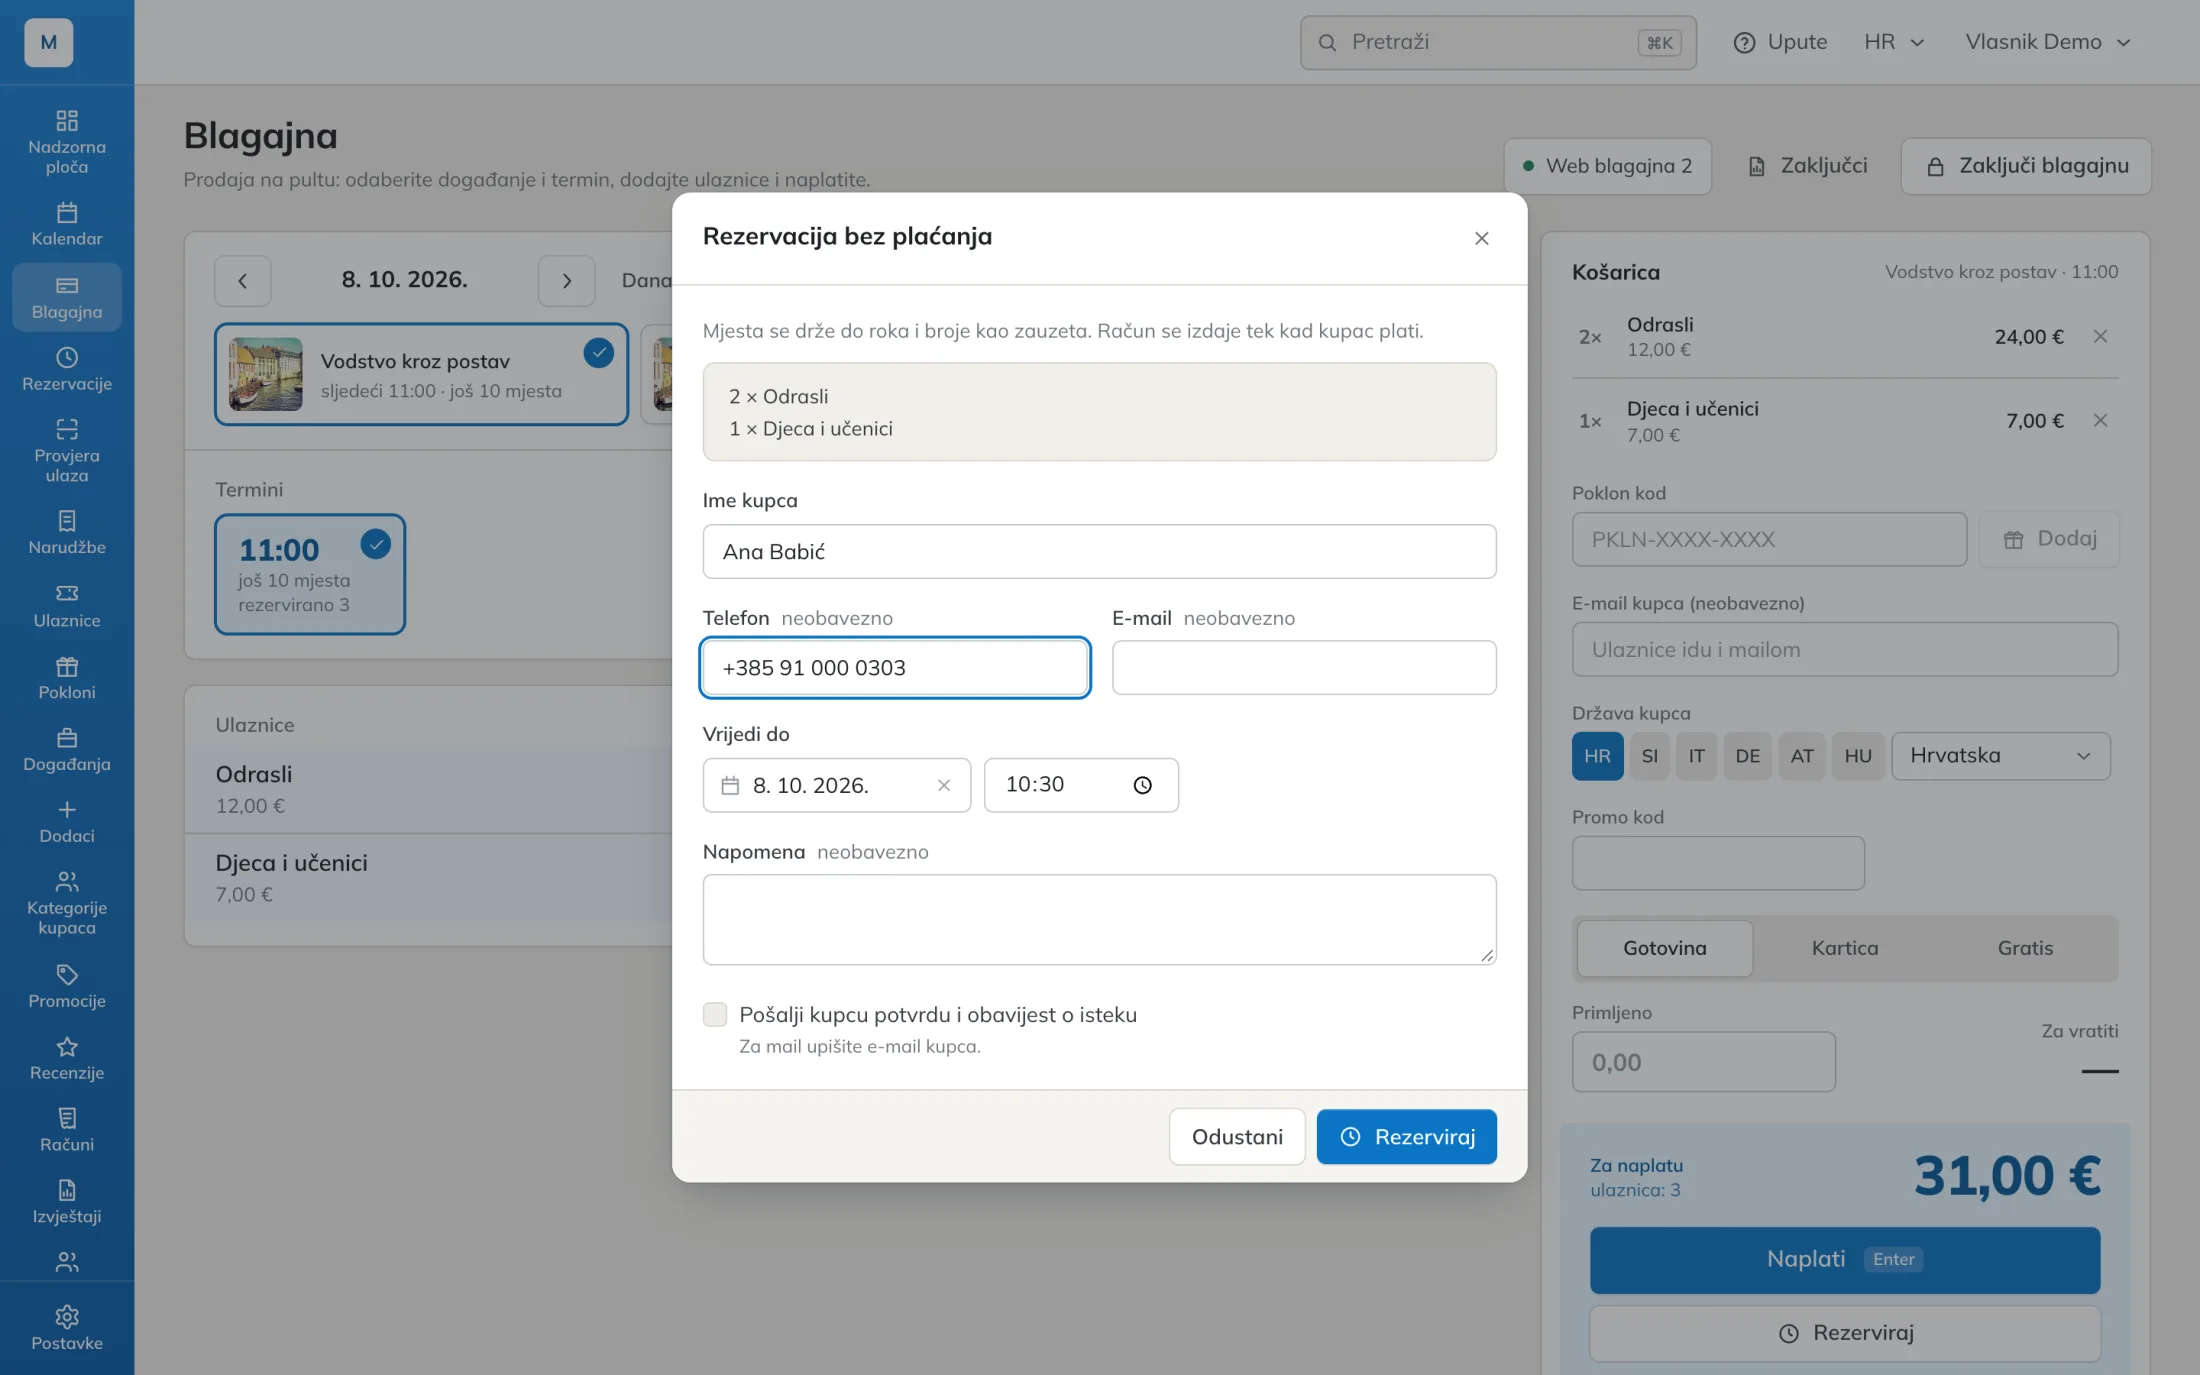2200x1375 pixels.
Task: Switch payment to Gratis tab
Action: click(2024, 948)
